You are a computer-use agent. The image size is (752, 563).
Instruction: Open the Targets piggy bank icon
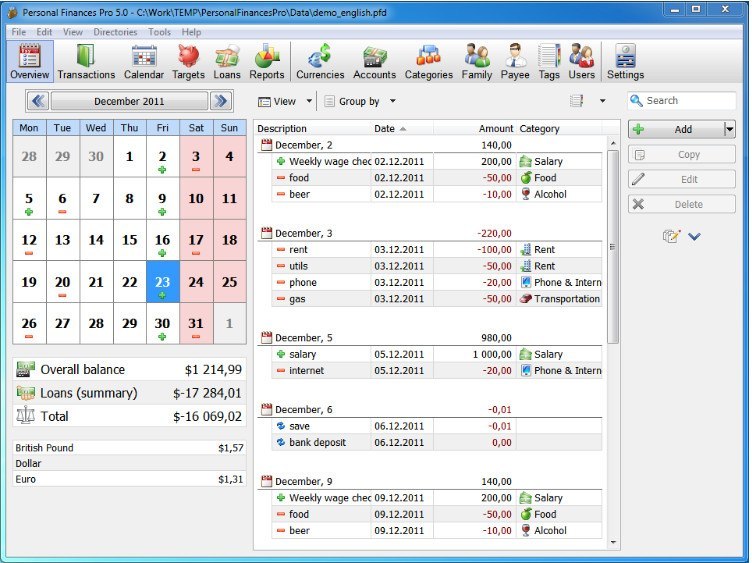coord(188,61)
